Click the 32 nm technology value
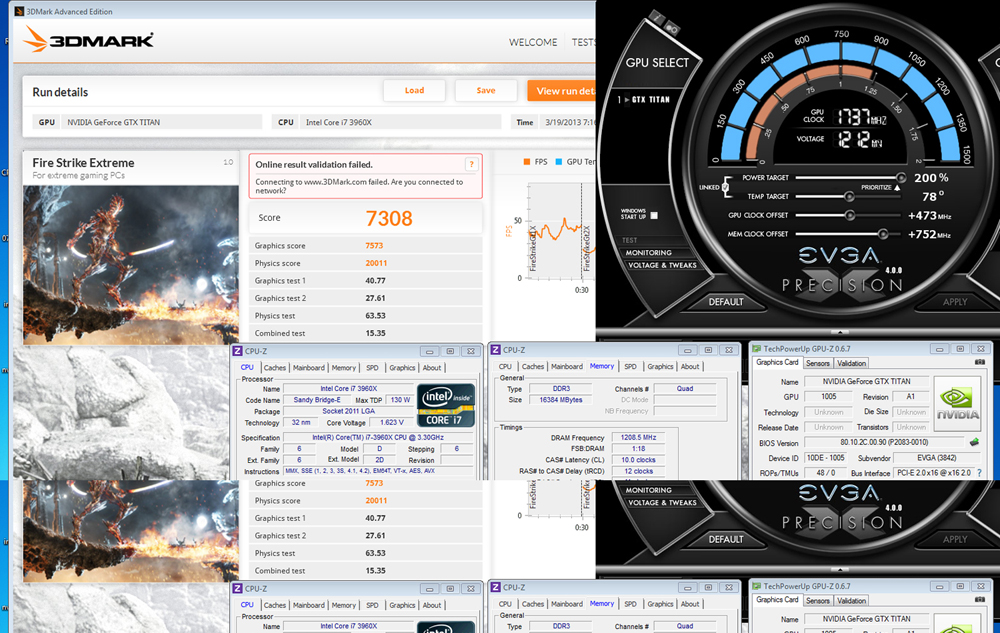The image size is (1000, 633). click(x=301, y=423)
